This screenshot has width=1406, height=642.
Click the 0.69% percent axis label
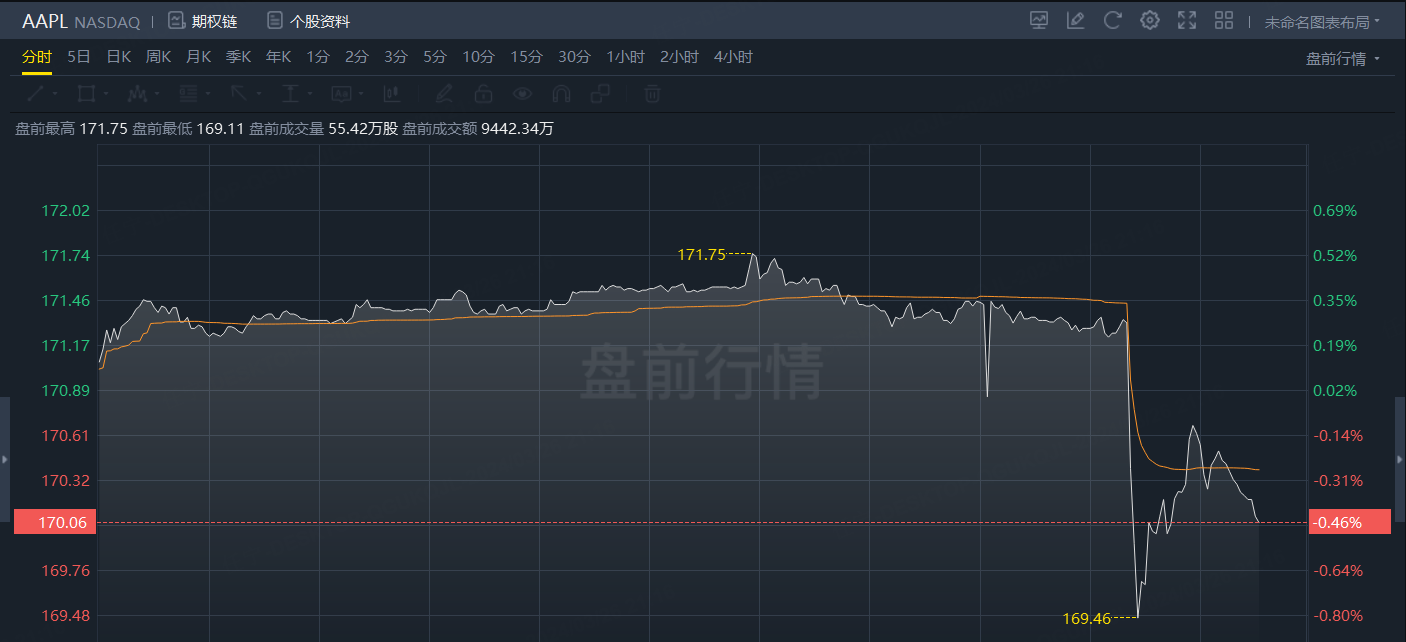click(1334, 210)
